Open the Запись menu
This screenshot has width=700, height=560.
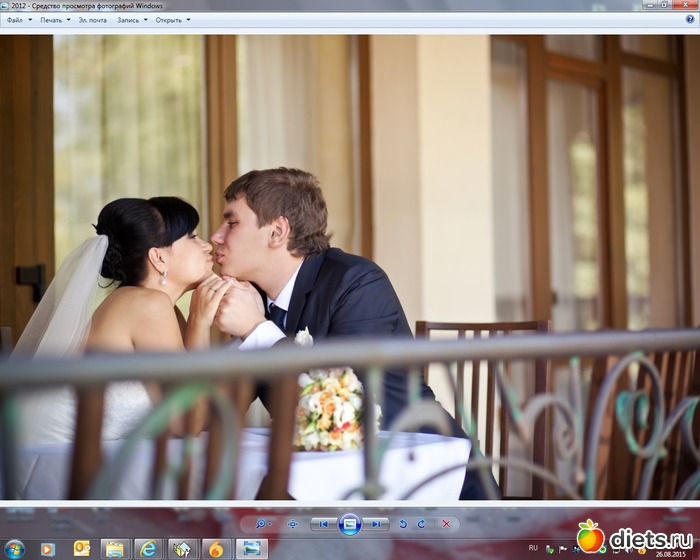point(131,20)
